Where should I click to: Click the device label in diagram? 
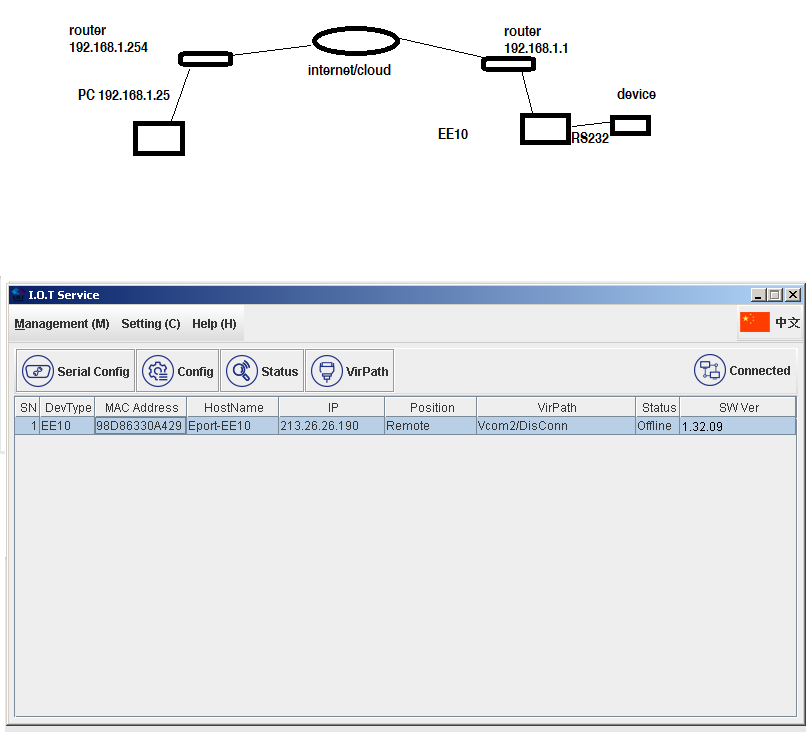(x=636, y=94)
